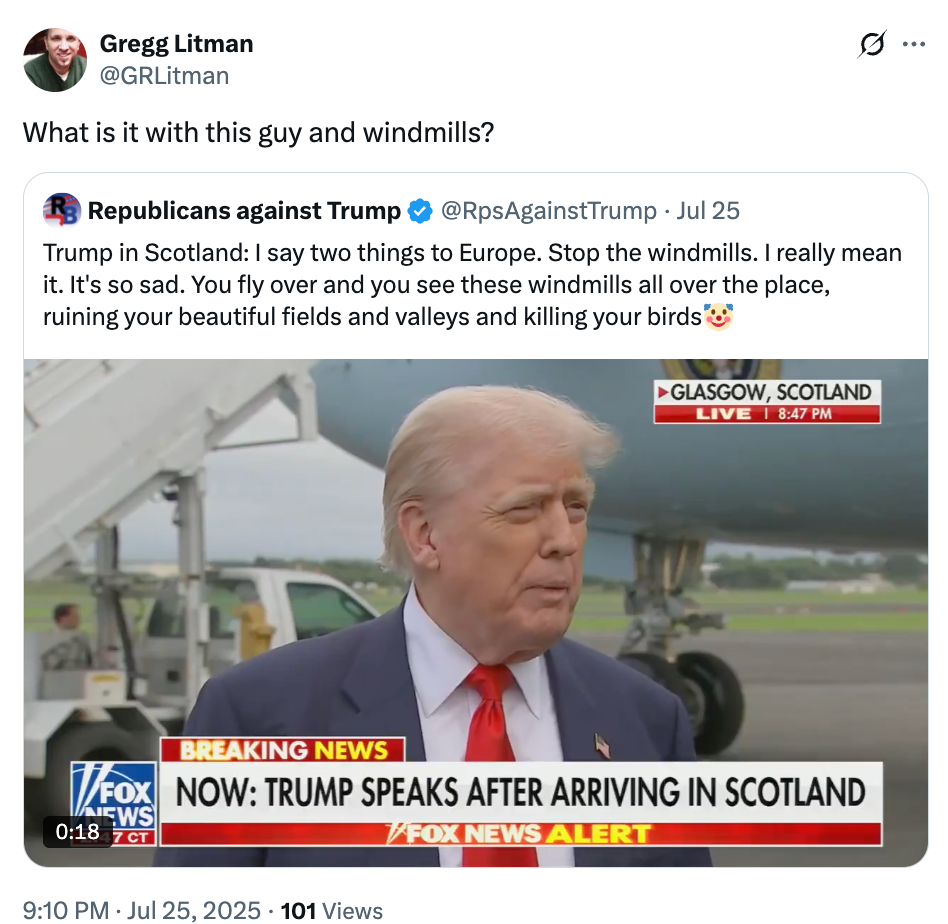
Task: Open Gregg Litman's profile avatar
Action: click(x=55, y=60)
